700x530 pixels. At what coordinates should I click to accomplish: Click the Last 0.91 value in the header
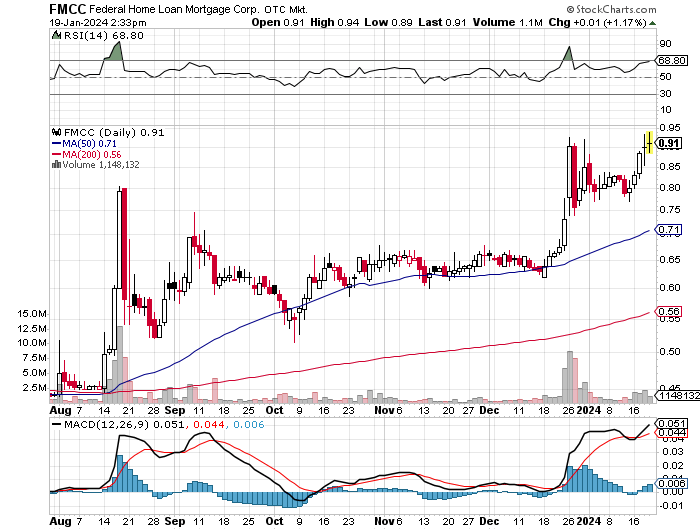pyautogui.click(x=442, y=22)
